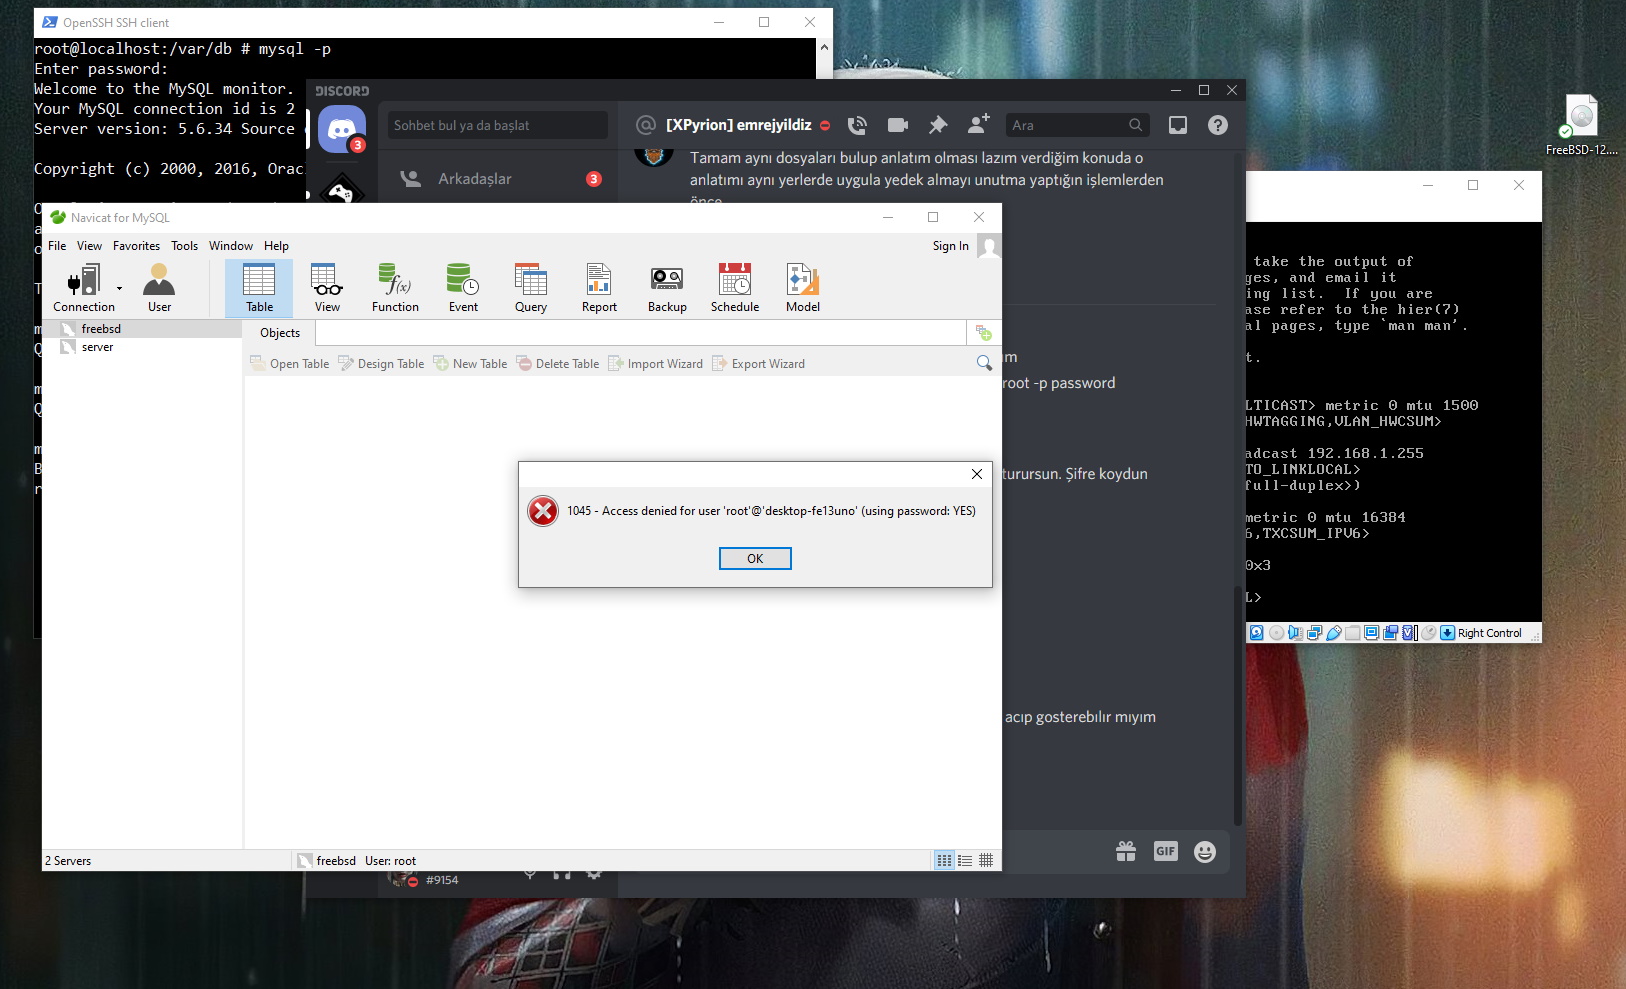Open the Help menu in Navicat
The image size is (1626, 989).
(x=276, y=246)
